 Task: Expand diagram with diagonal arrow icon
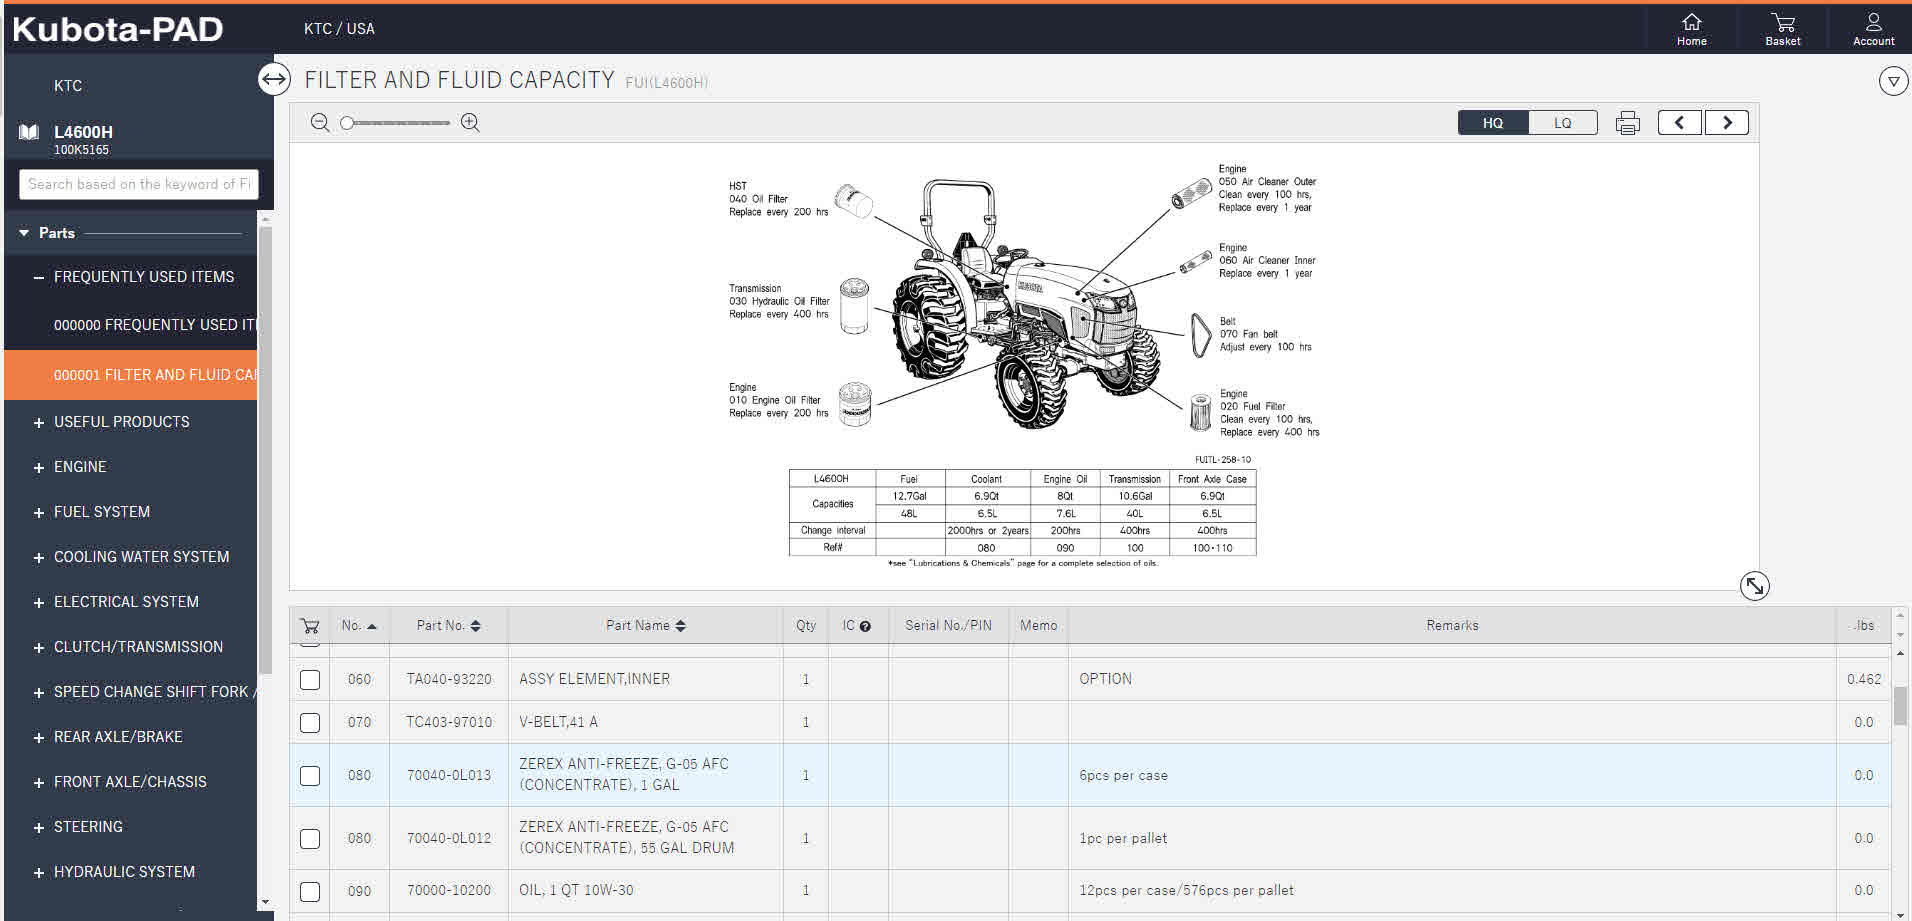(1754, 586)
